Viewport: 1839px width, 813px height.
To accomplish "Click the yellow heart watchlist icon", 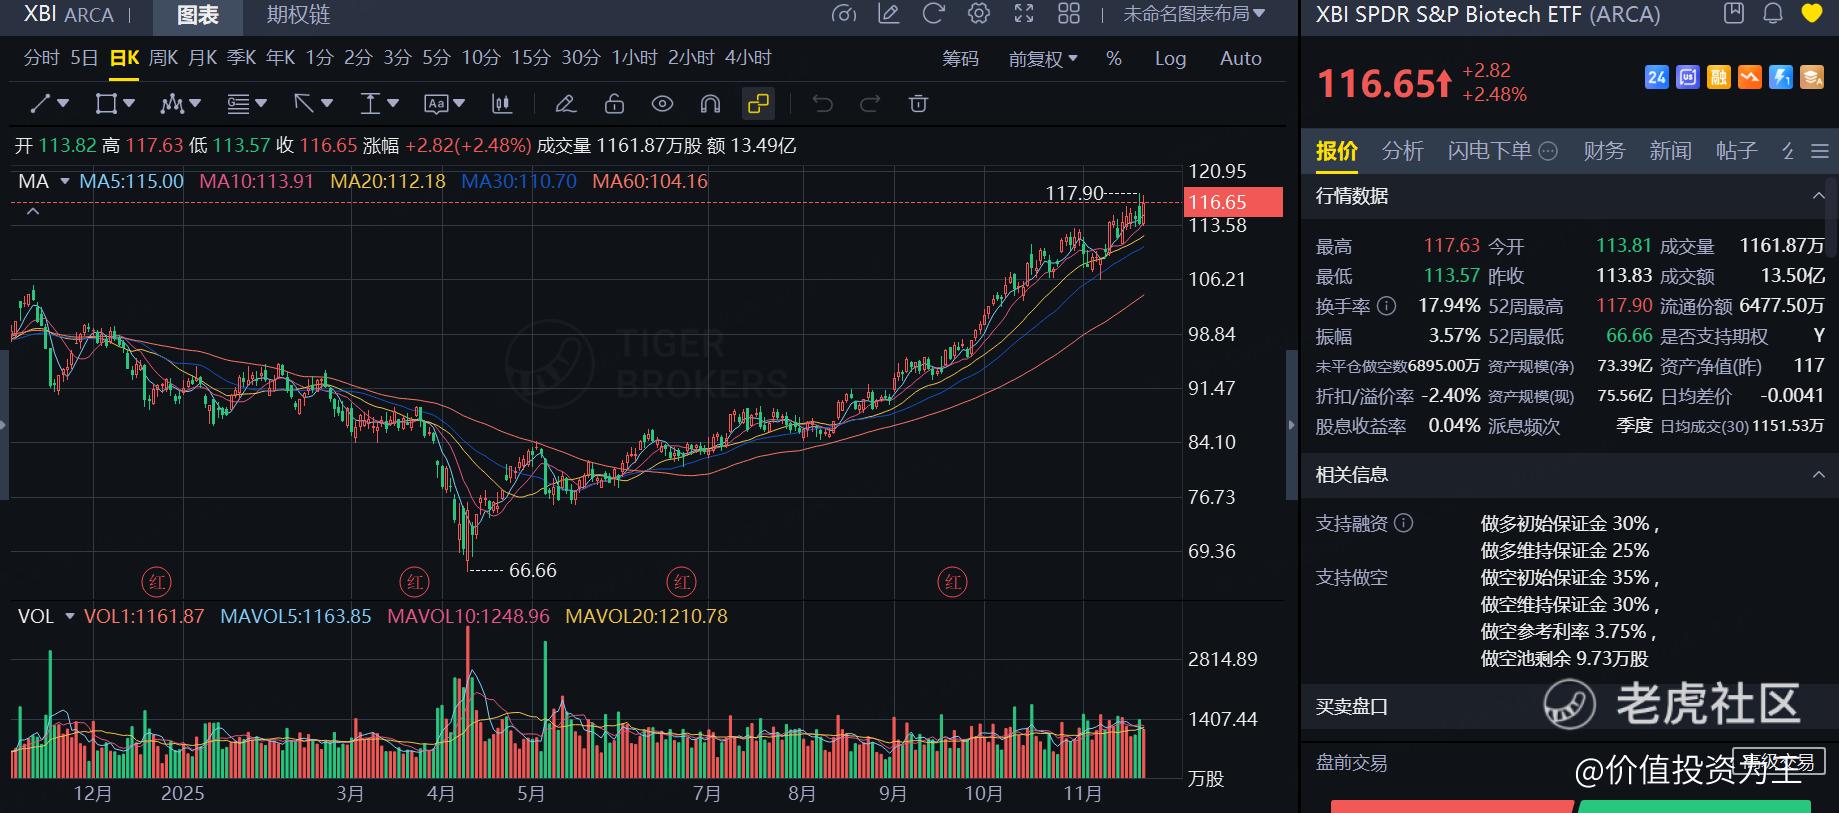I will click(x=1811, y=14).
